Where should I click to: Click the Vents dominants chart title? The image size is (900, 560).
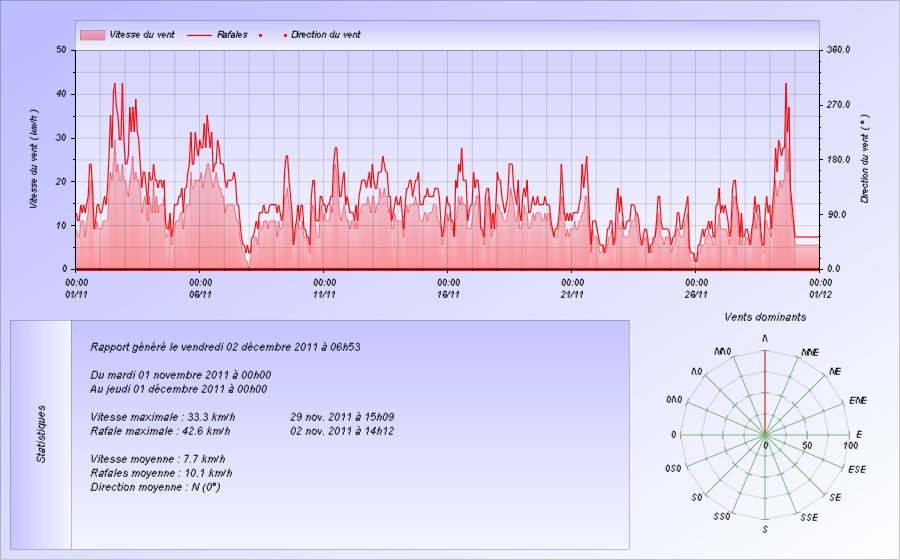[765, 317]
